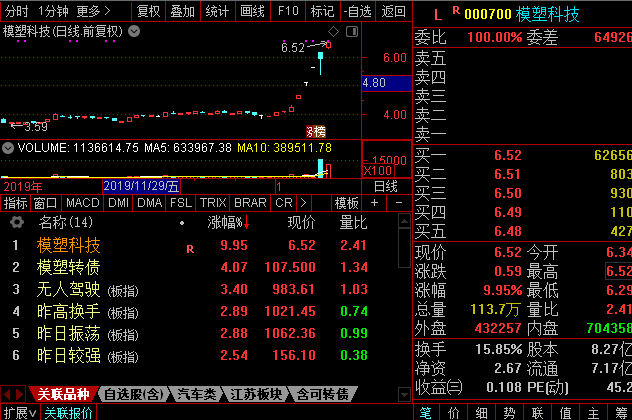Click the R icon before 000700
This screenshot has height=420, width=632.
point(456,10)
